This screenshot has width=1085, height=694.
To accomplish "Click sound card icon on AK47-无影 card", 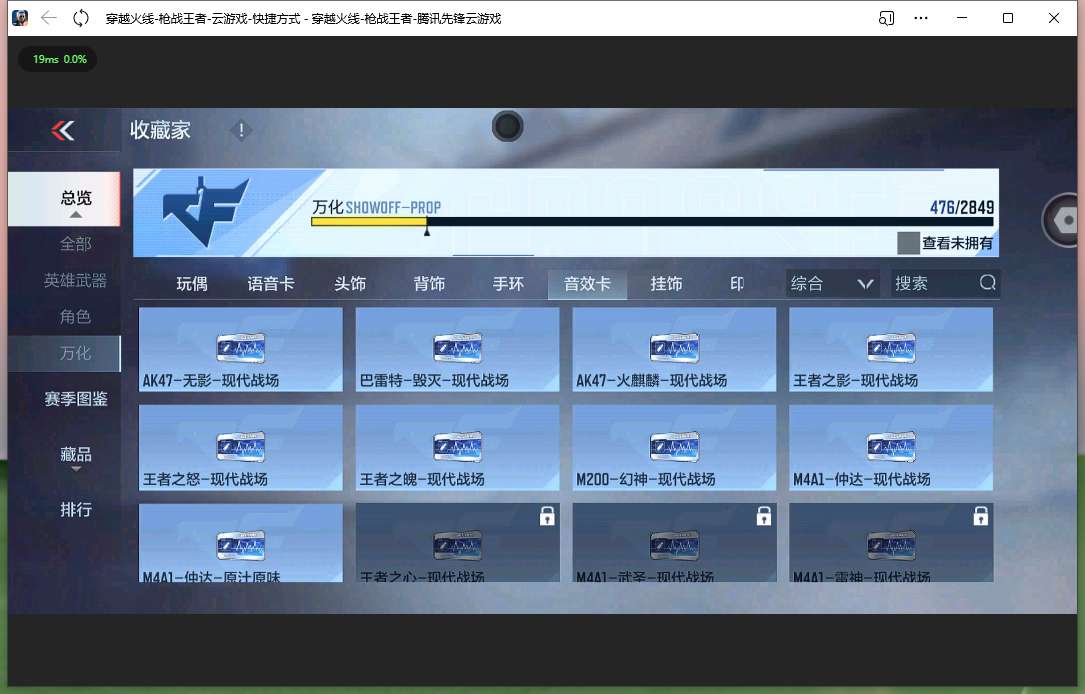I will coord(241,348).
